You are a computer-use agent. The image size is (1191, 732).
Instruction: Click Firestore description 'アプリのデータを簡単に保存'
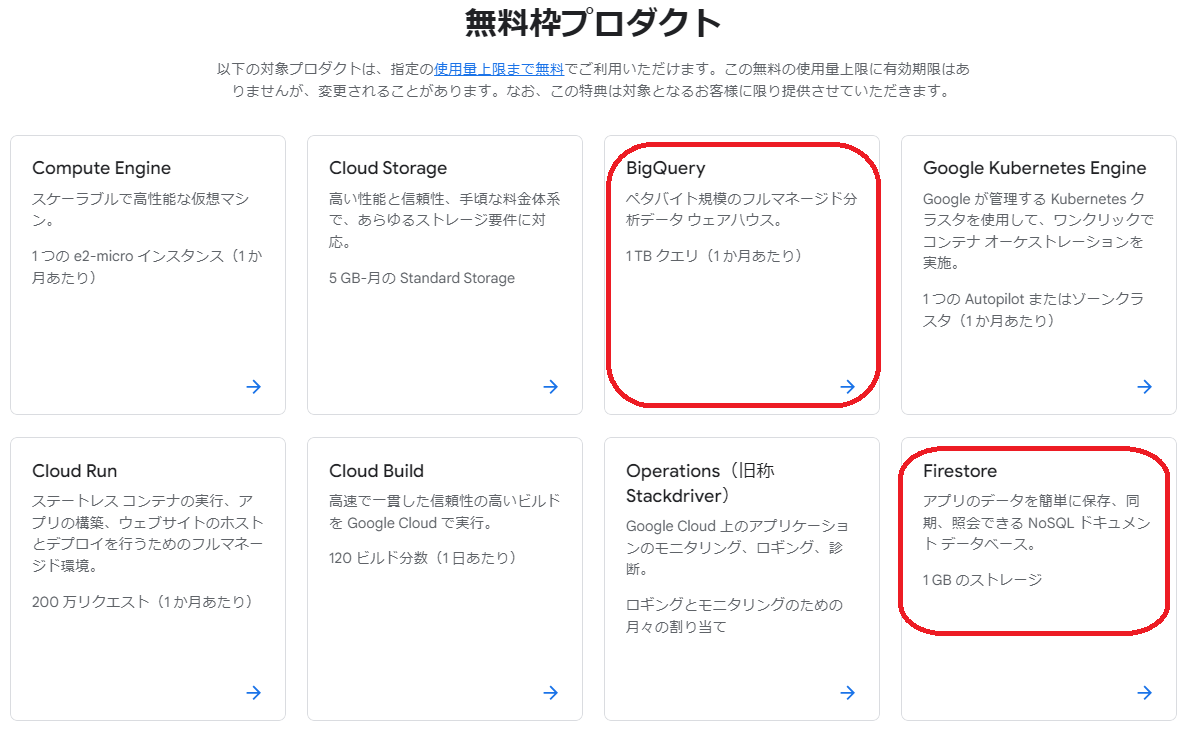[1023, 501]
